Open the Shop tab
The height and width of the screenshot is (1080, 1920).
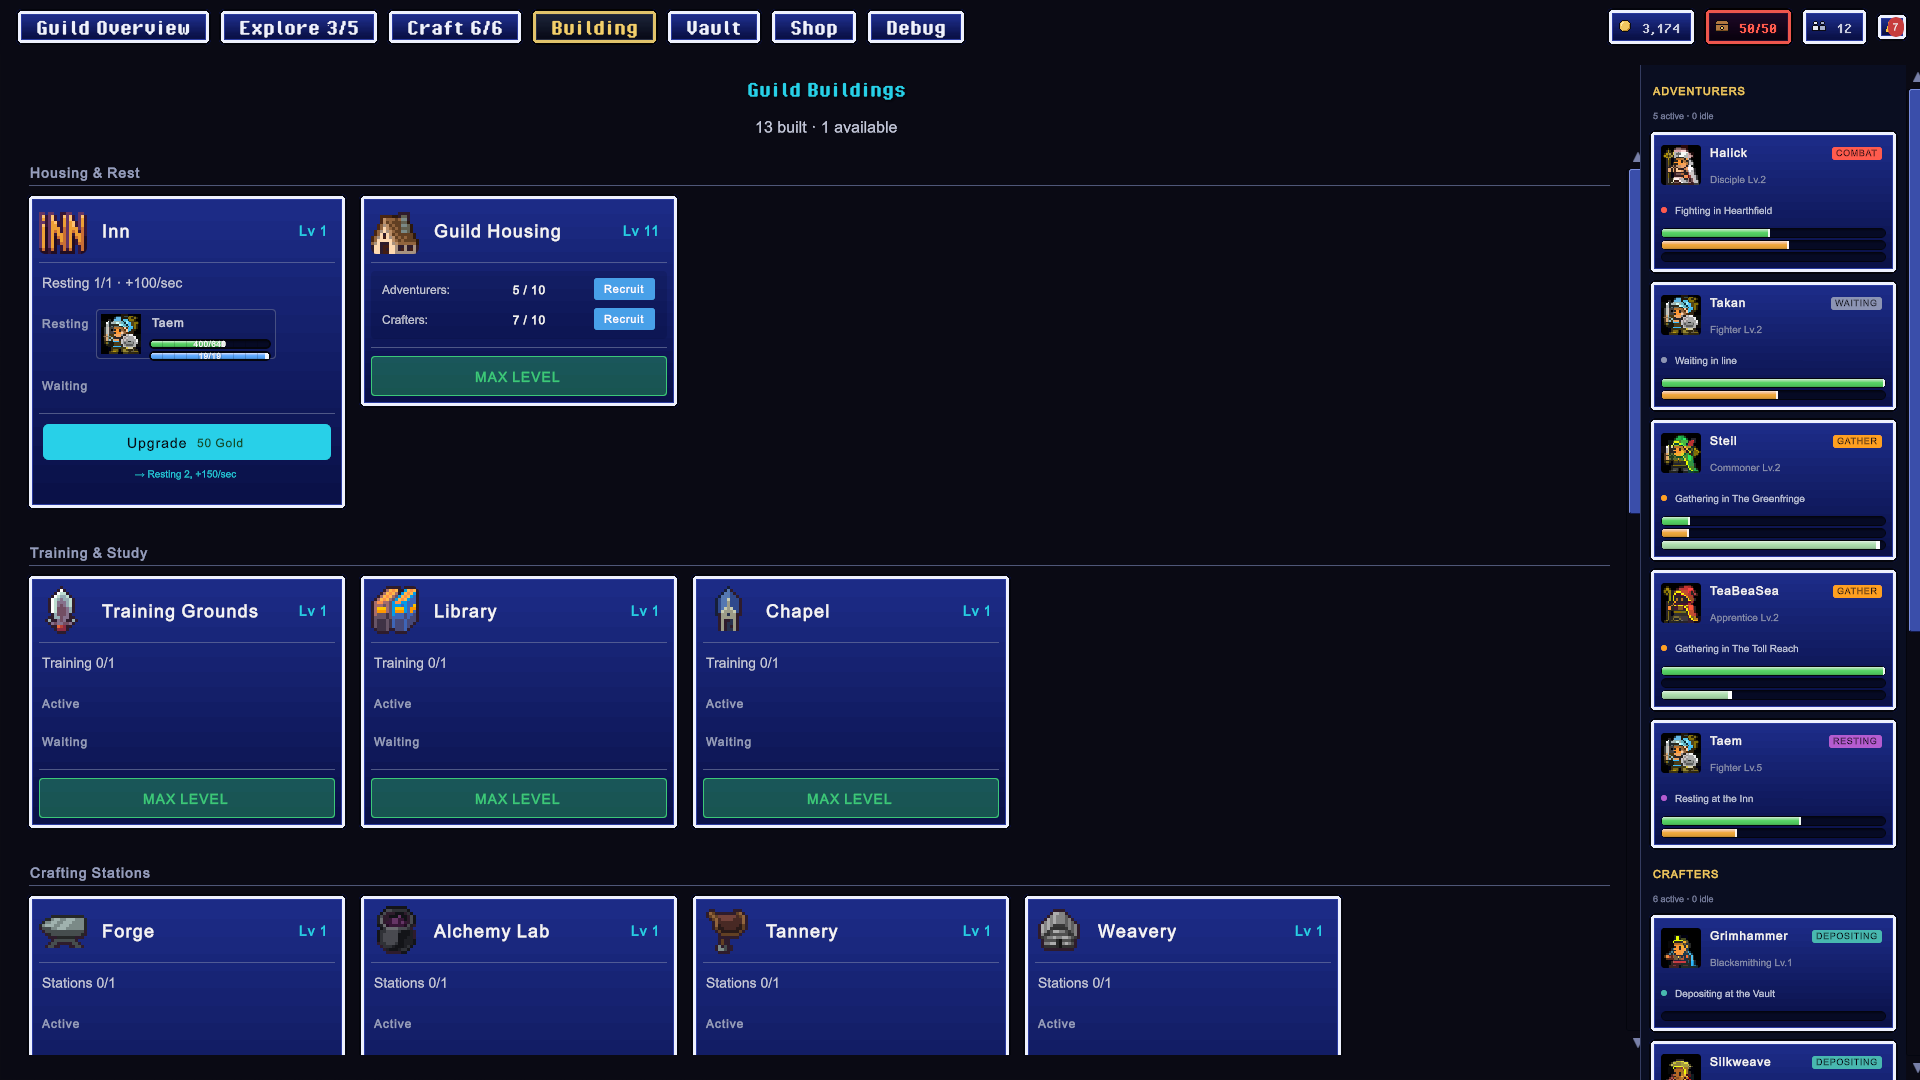[x=813, y=28]
